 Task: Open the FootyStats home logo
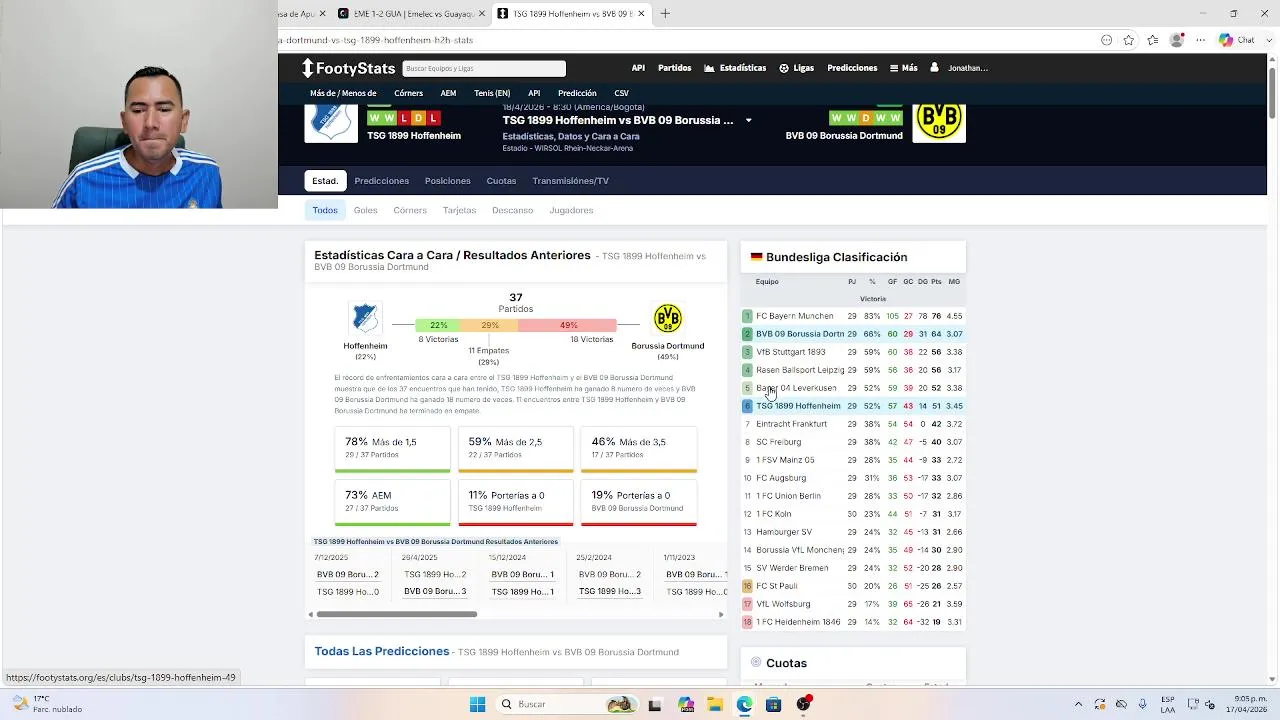[349, 68]
